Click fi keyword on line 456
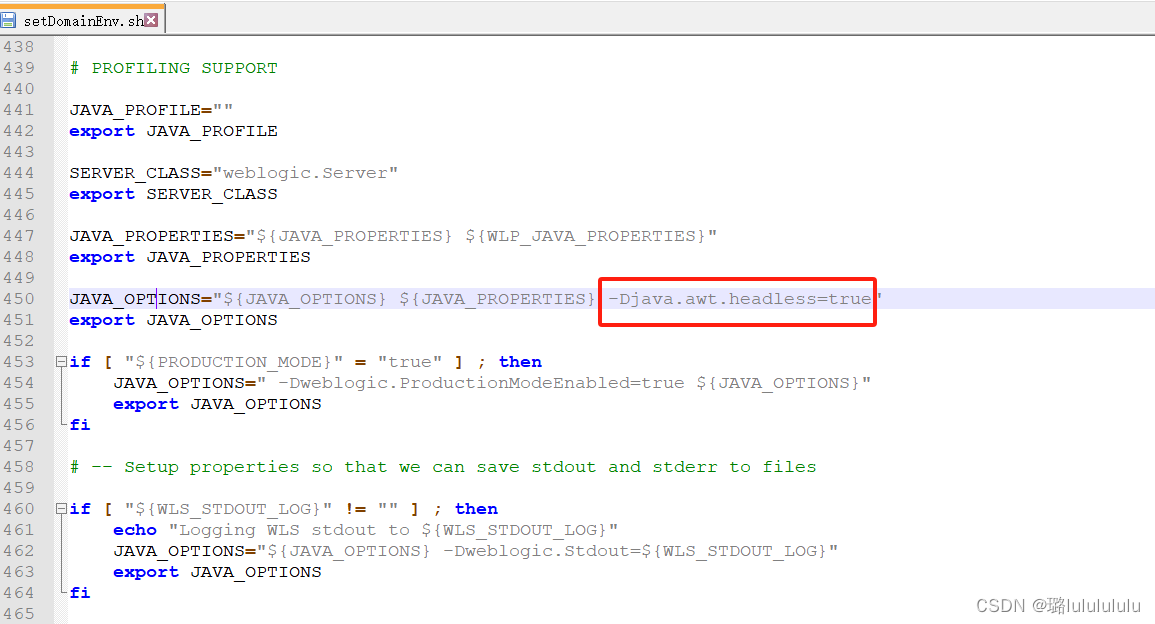Viewport: 1155px width, 624px height. tap(80, 425)
